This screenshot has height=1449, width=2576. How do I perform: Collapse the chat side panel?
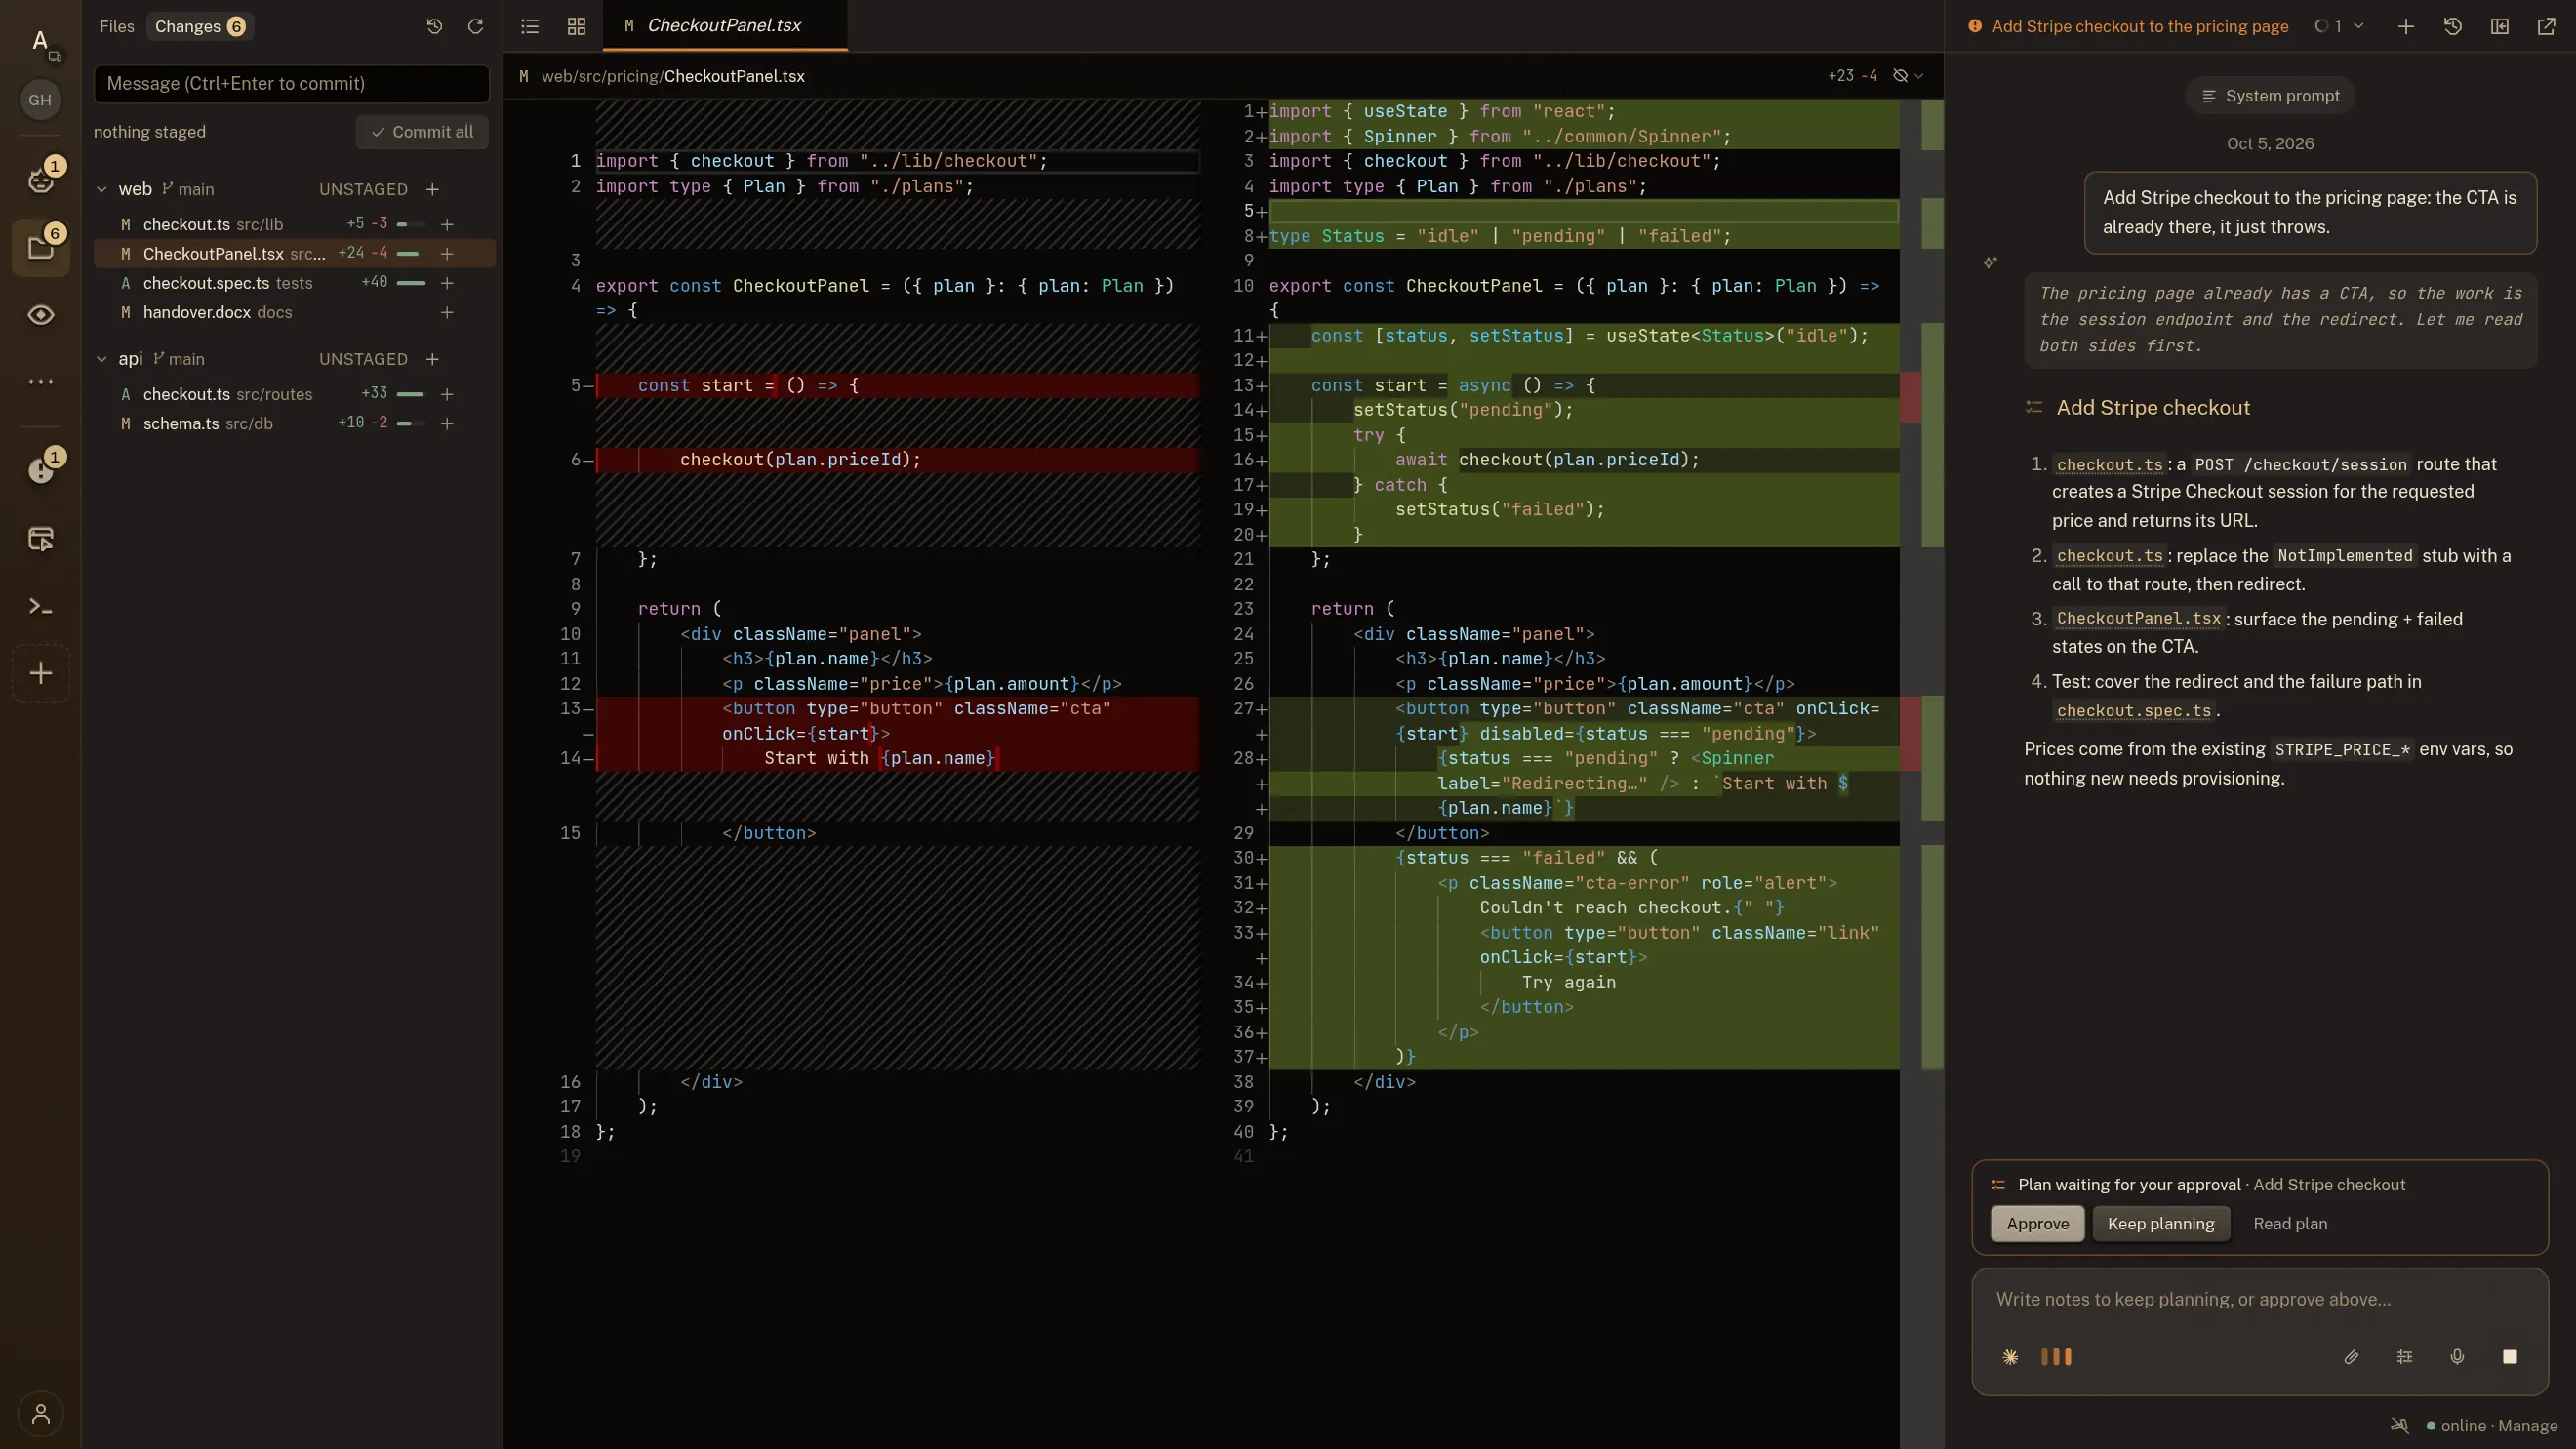2500,26
